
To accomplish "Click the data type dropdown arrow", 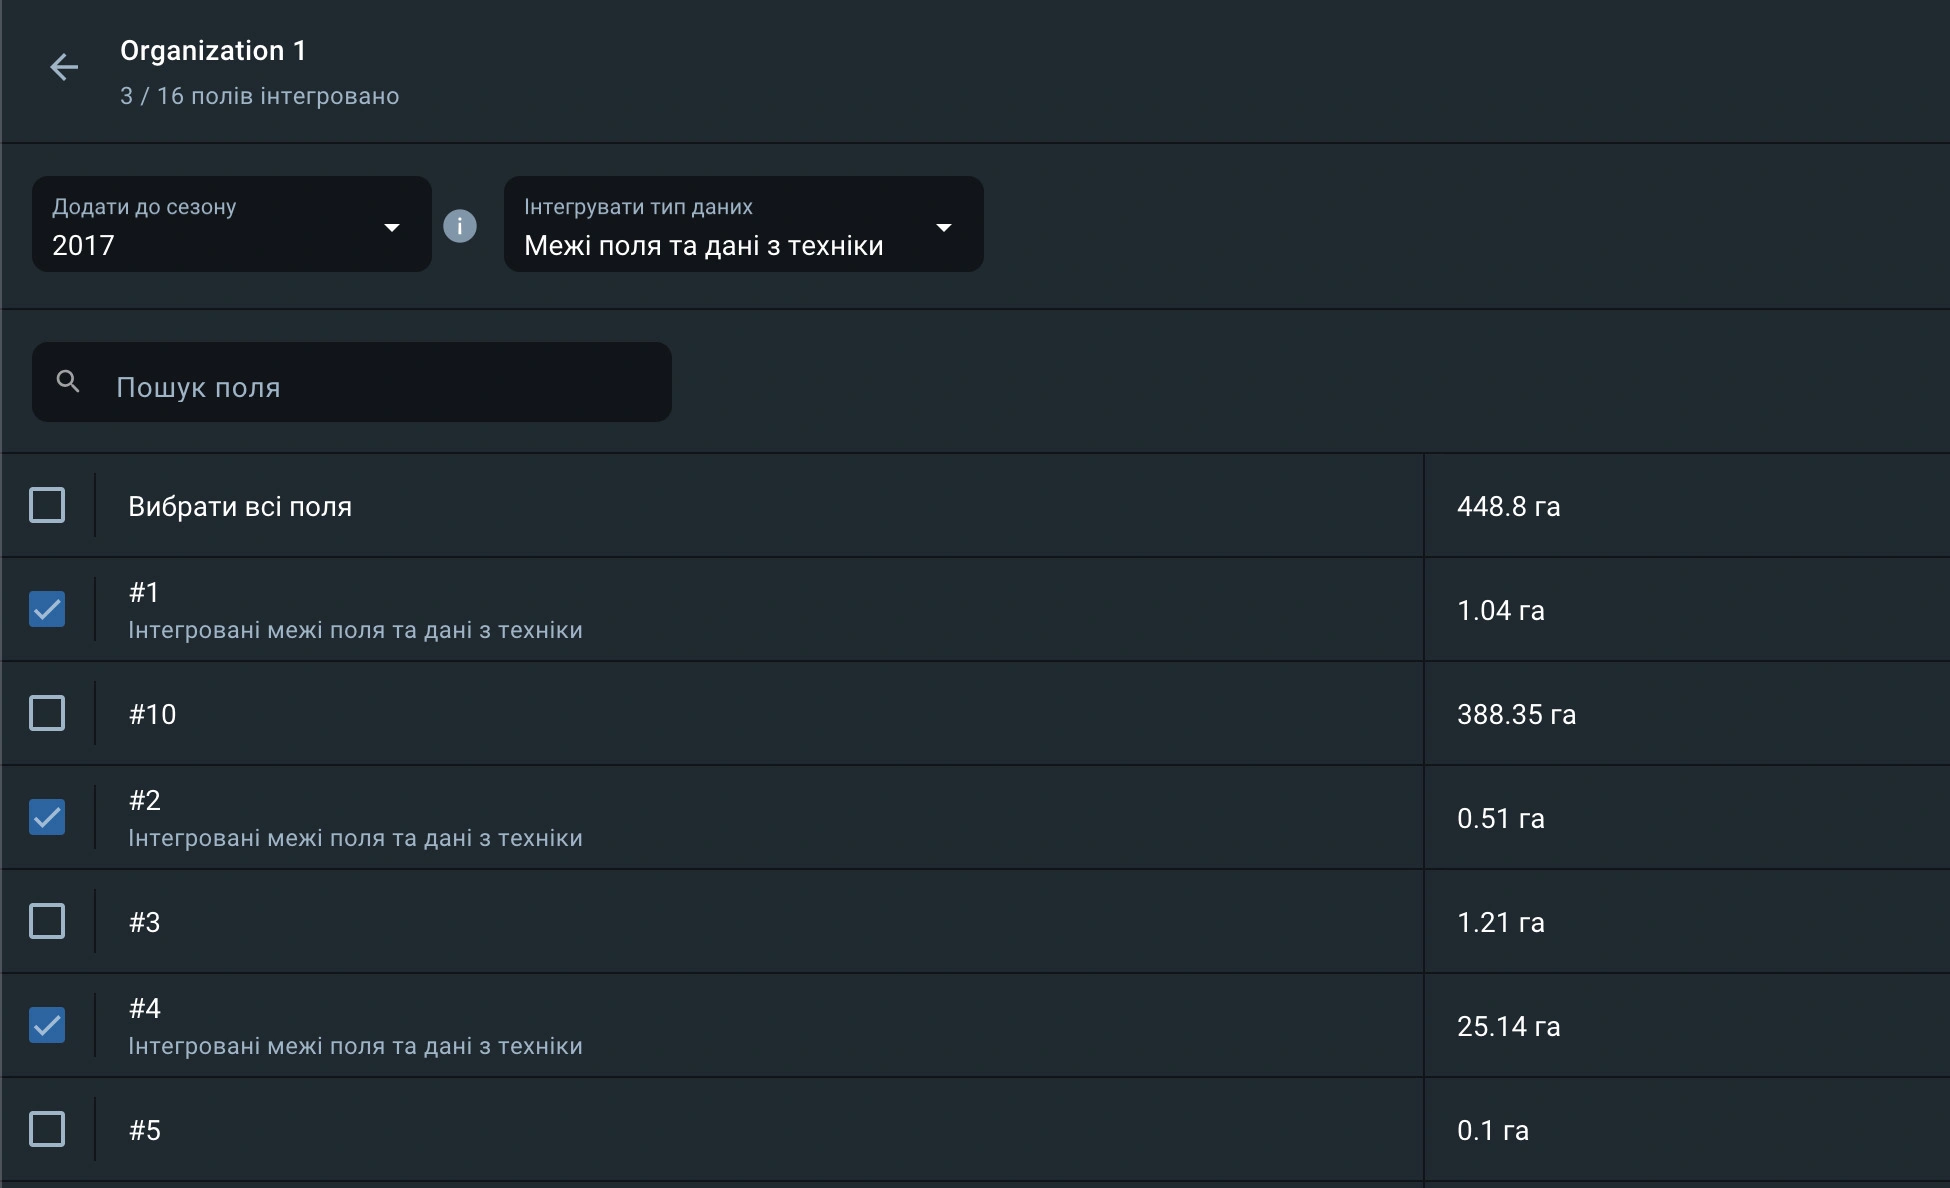I will pyautogui.click(x=943, y=228).
